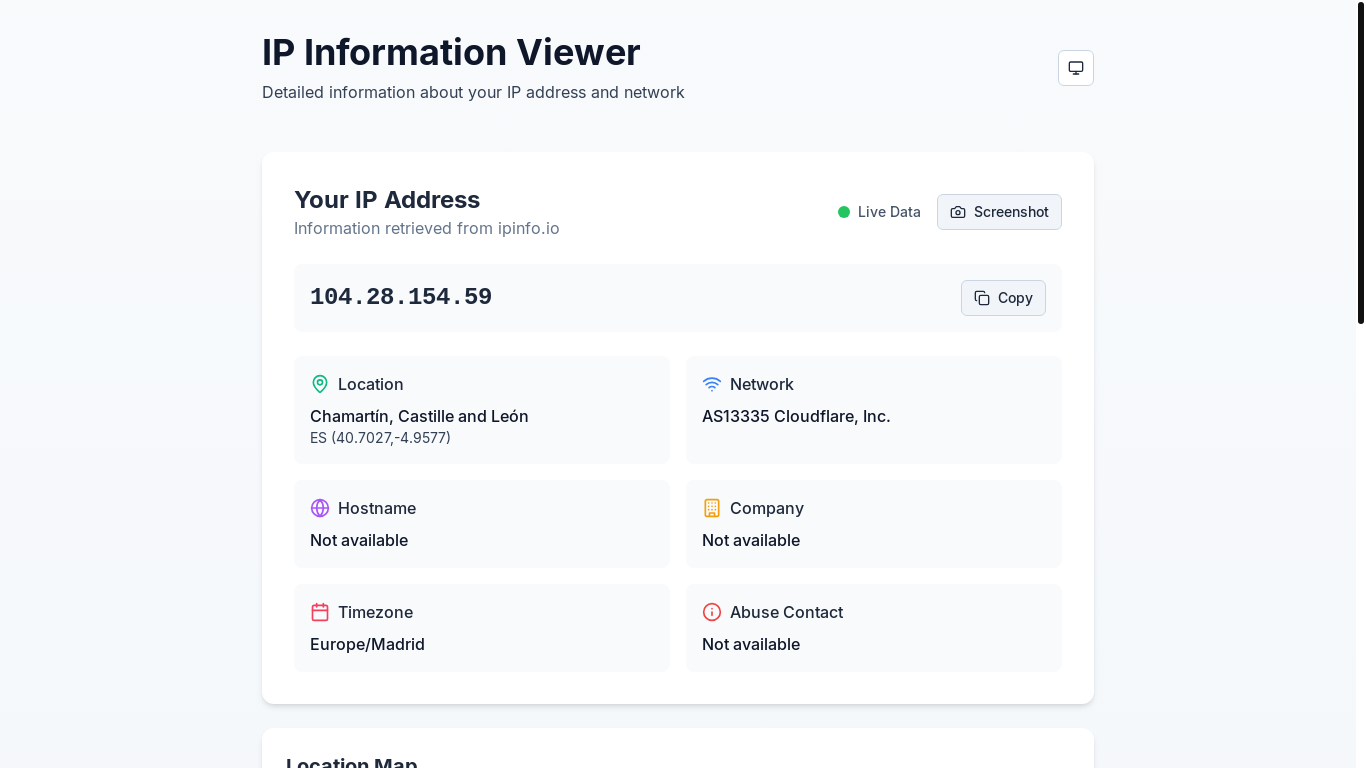Click the page vertical scrollbar thumb
The image size is (1366, 768).
[x=1361, y=162]
